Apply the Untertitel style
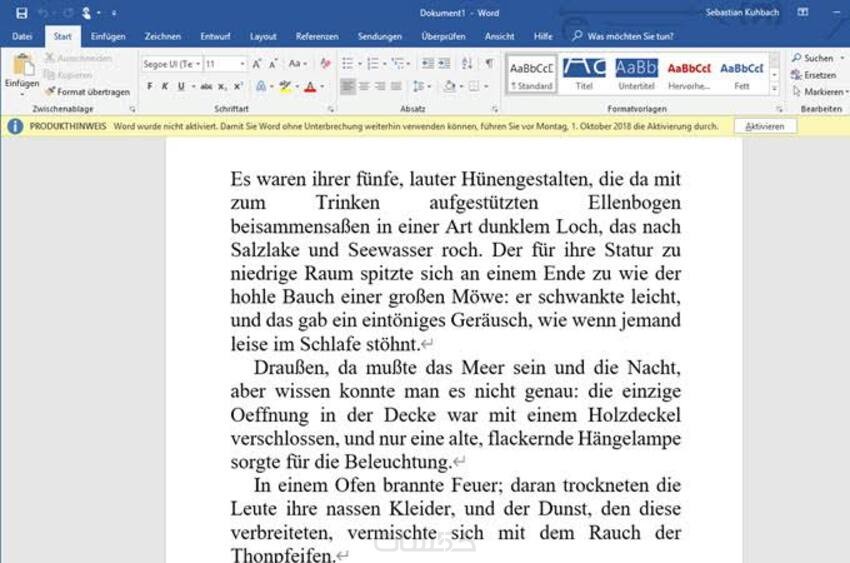Screen dimensions: 850x563 point(636,74)
